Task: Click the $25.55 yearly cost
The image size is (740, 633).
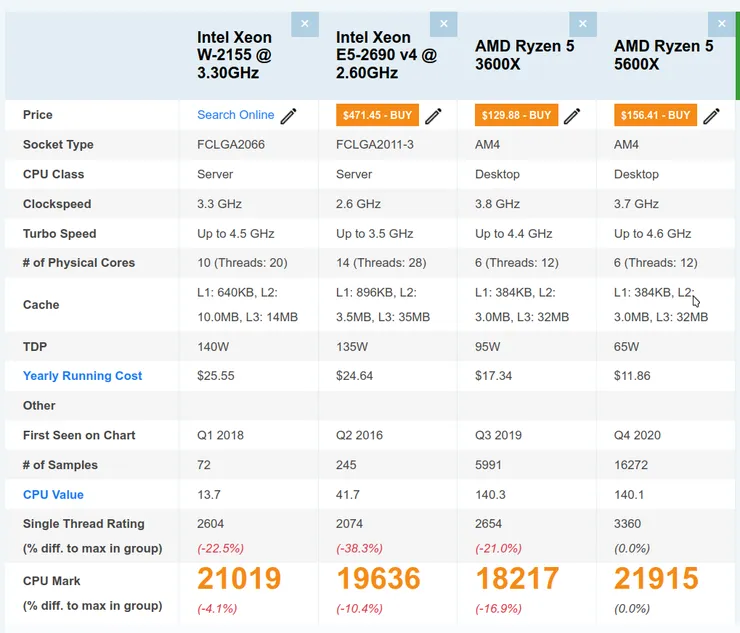Action: click(x=216, y=376)
